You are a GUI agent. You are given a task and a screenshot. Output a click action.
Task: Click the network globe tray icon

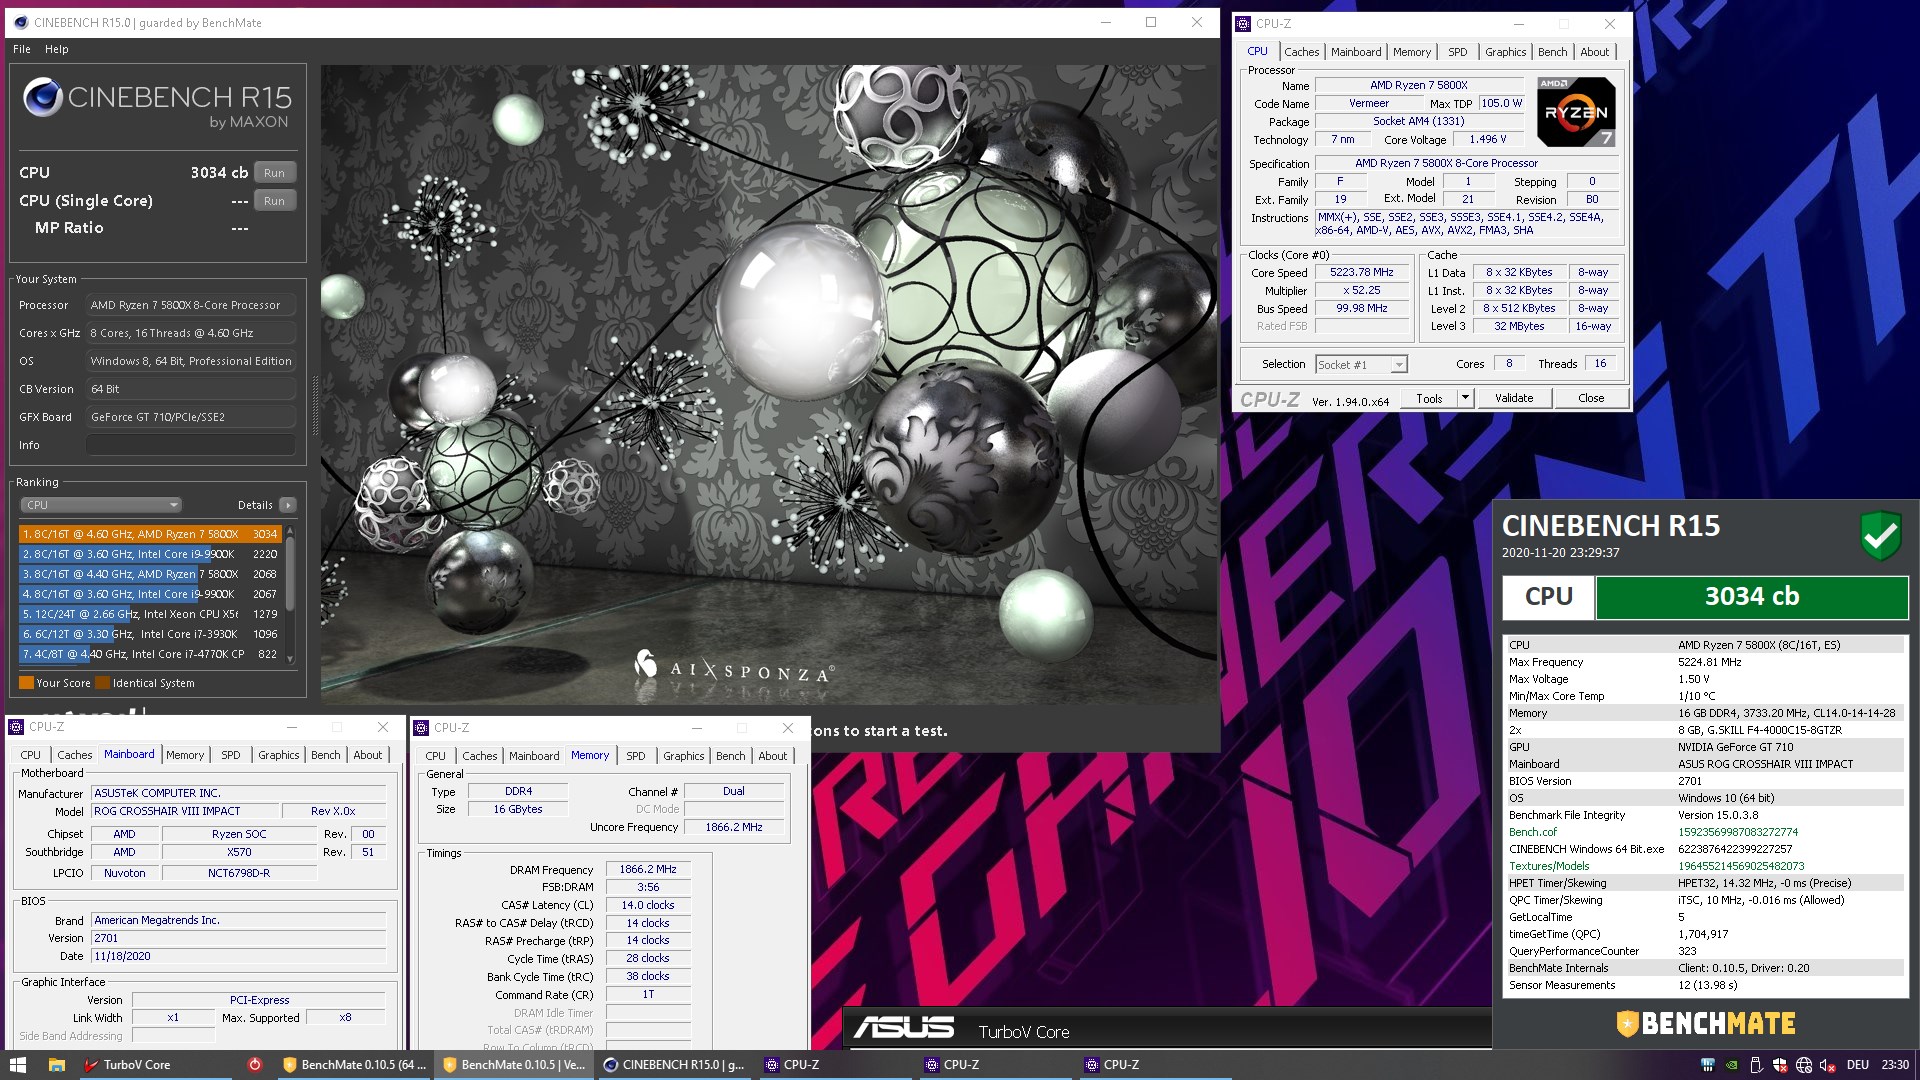tap(1804, 1065)
